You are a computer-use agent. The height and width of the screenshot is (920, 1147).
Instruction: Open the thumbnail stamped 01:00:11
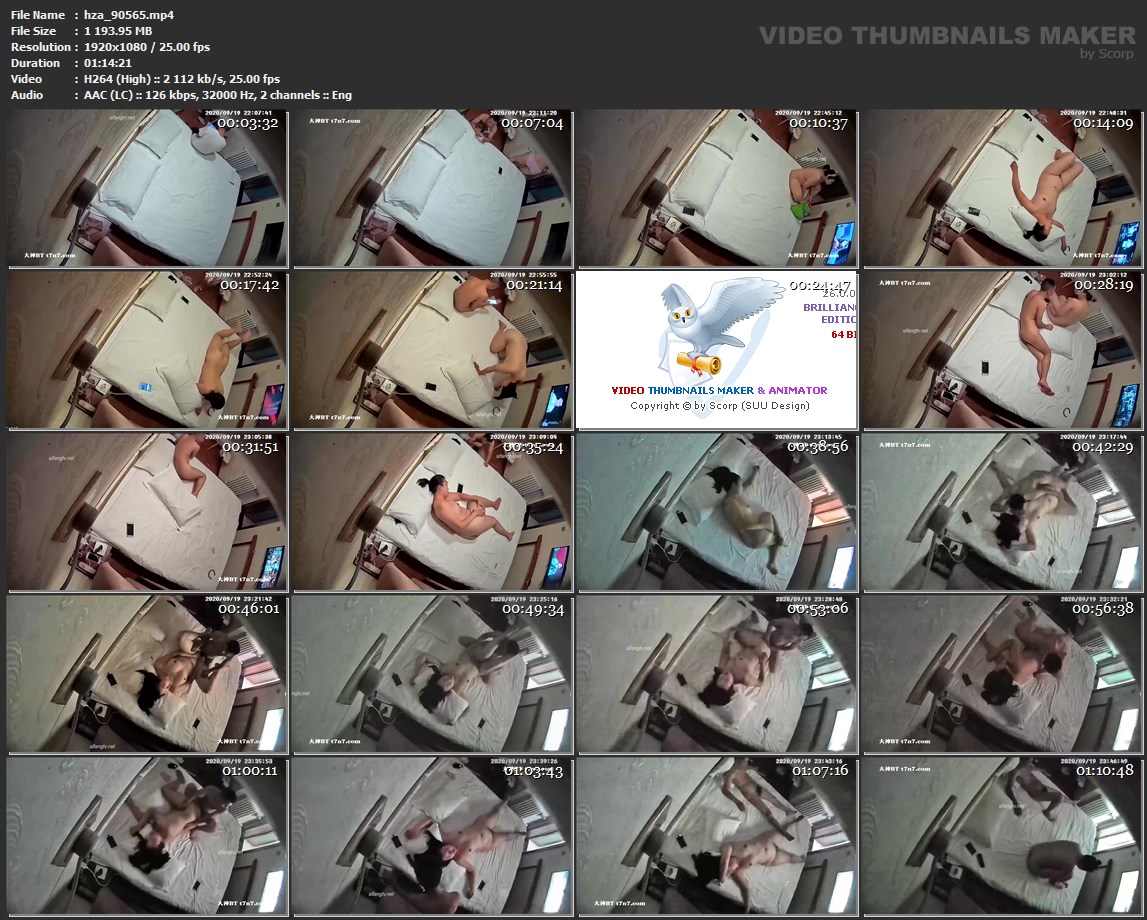tap(148, 836)
